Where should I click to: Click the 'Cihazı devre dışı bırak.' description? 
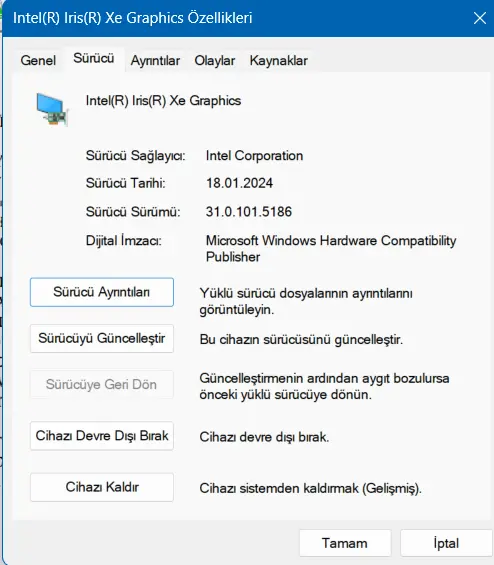(264, 437)
